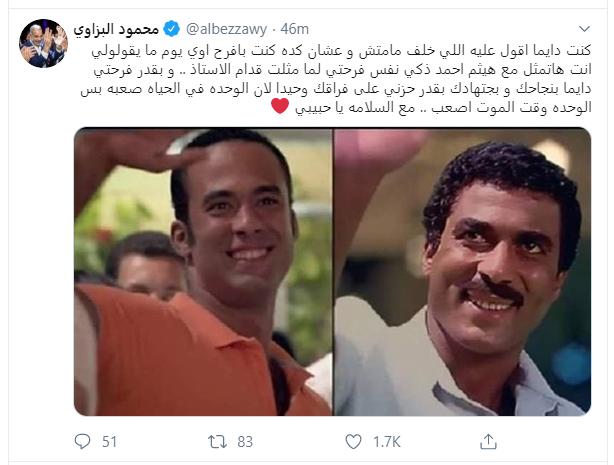Click the 51 replies count
The image size is (614, 465).
coord(109,442)
